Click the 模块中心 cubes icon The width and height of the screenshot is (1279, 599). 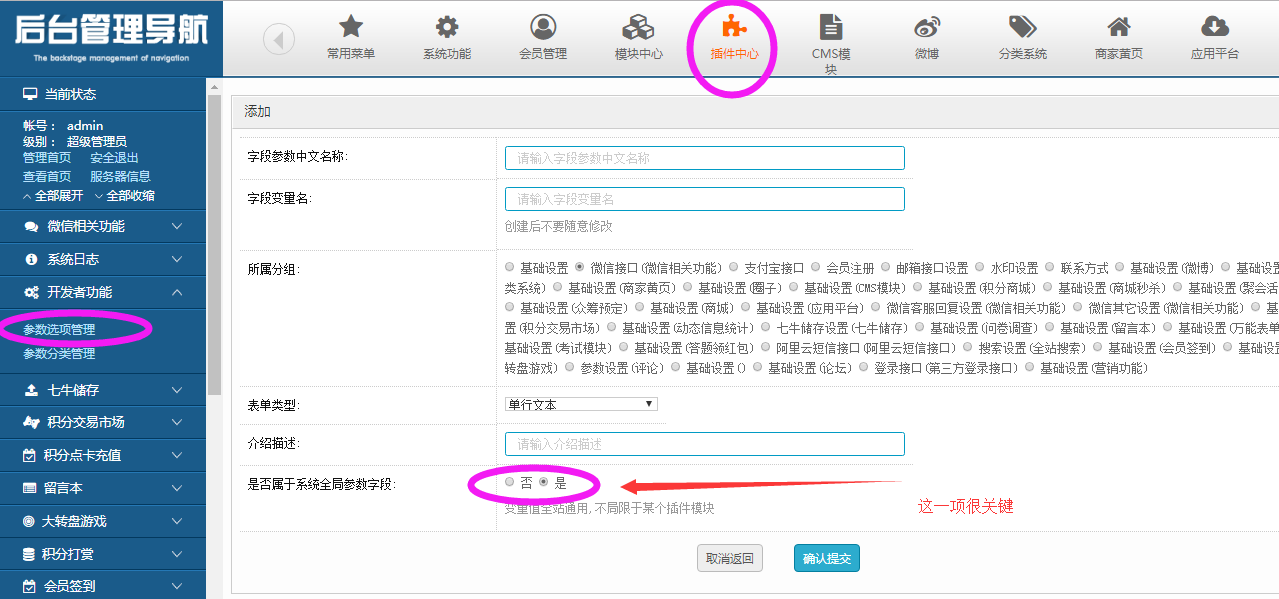pyautogui.click(x=638, y=27)
